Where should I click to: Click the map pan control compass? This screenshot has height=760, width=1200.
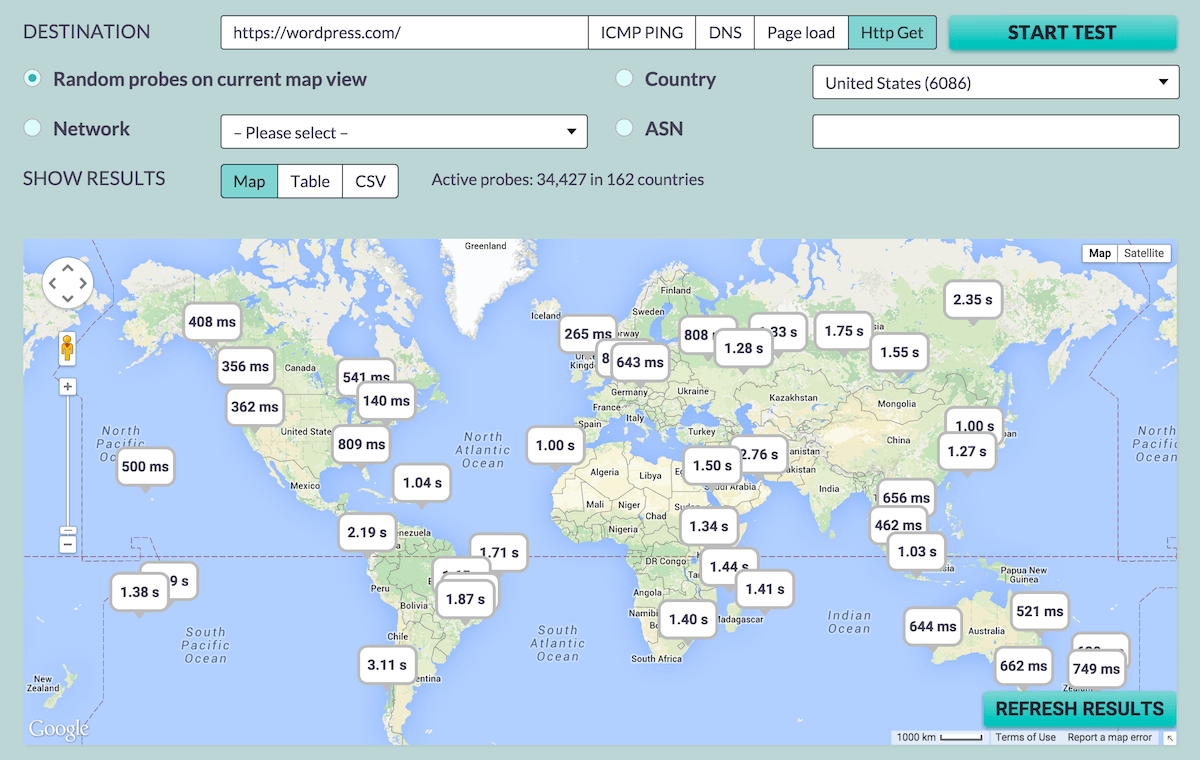point(67,283)
